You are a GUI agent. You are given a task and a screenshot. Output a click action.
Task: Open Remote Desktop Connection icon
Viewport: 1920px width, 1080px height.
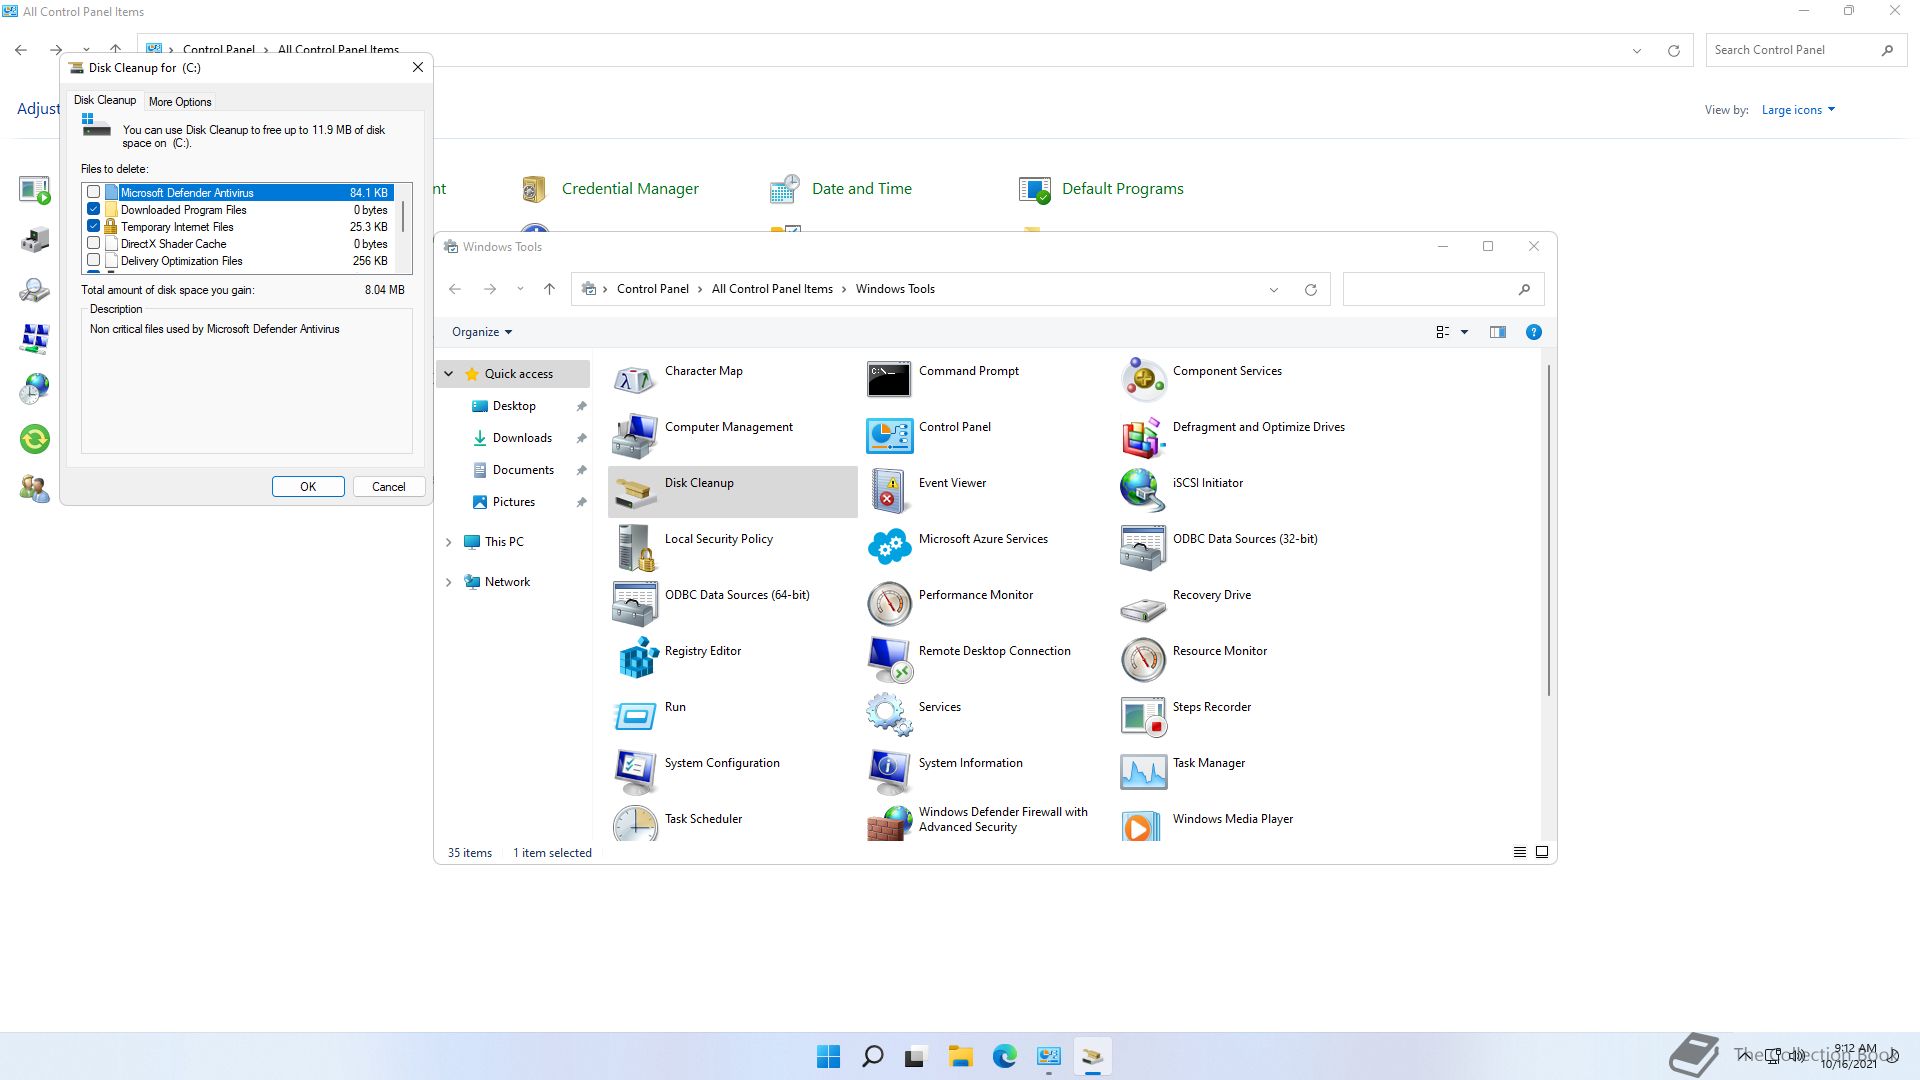(x=889, y=660)
